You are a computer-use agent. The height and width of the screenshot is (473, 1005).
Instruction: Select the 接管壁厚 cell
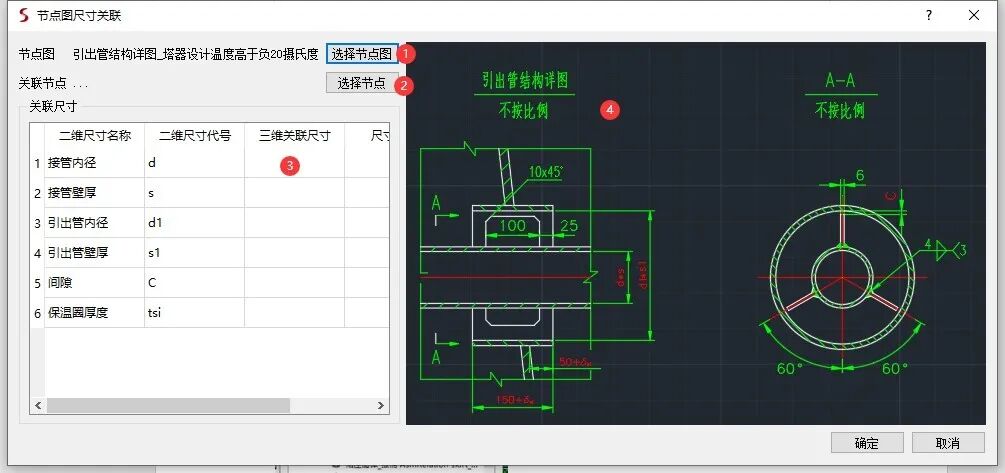point(94,193)
